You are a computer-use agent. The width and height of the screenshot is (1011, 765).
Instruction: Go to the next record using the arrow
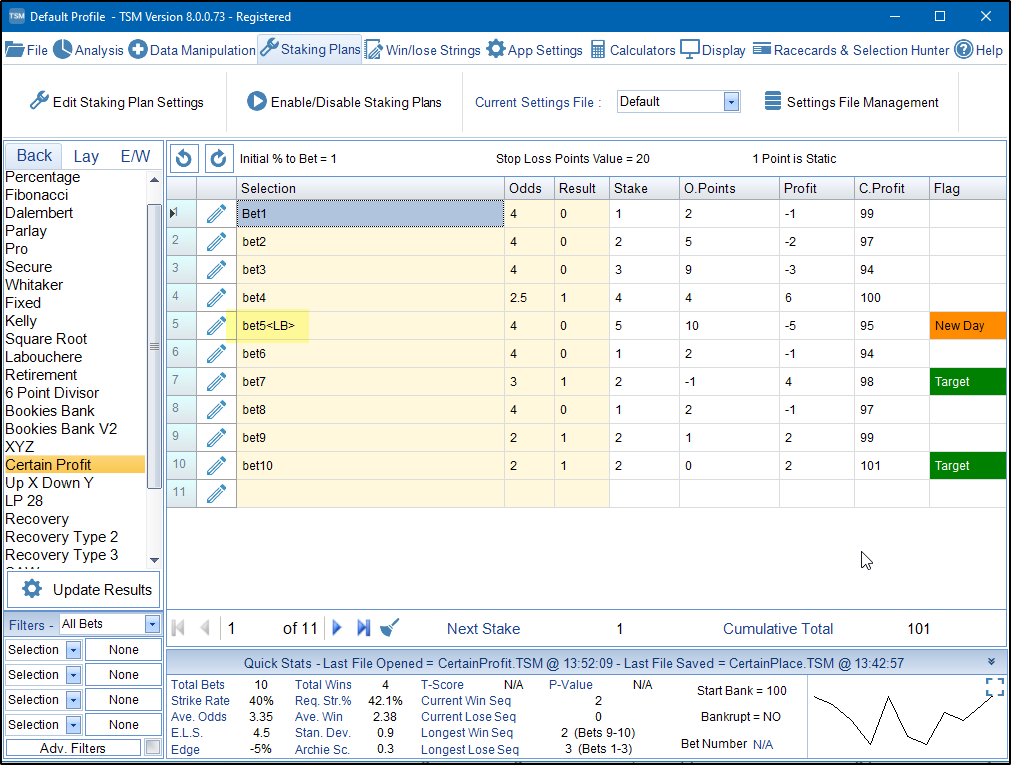pos(337,628)
